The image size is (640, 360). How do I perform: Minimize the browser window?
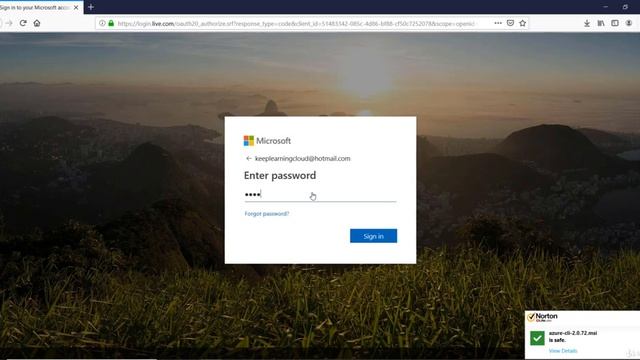click(606, 7)
